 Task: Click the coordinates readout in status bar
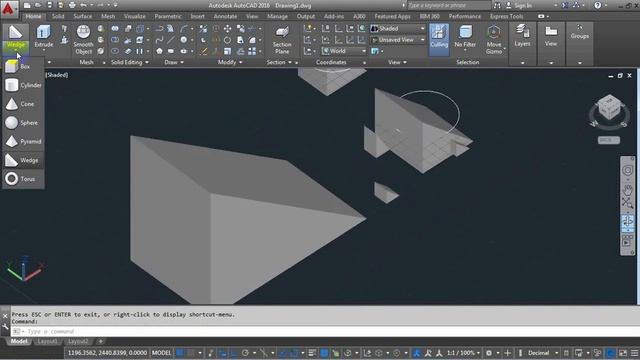pyautogui.click(x=107, y=353)
